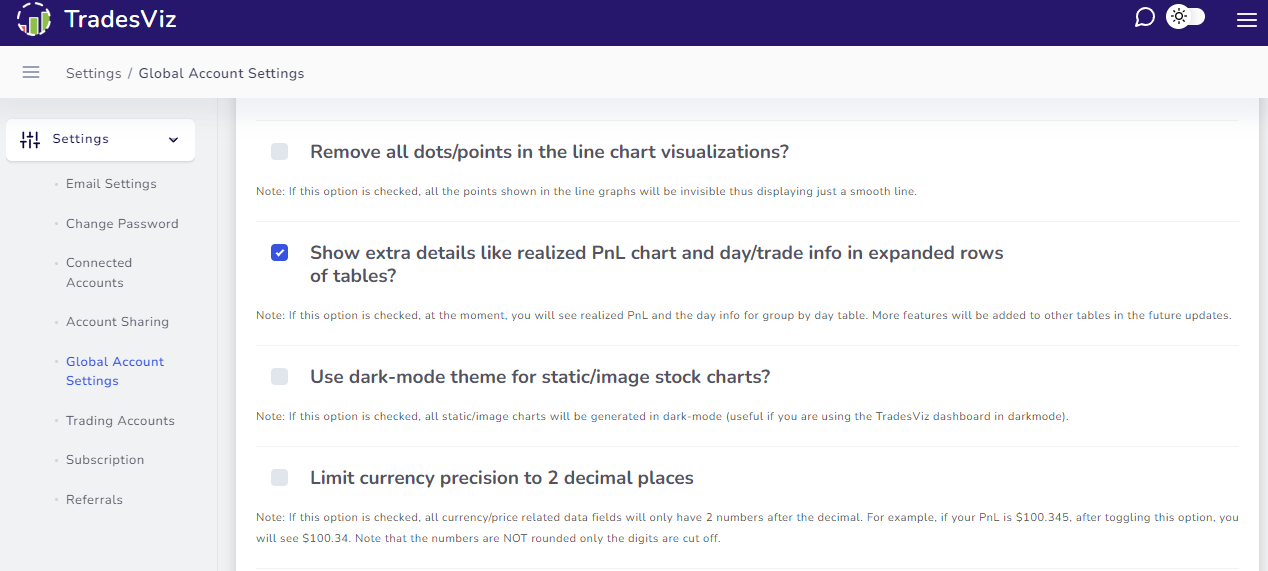Click the TradesViz logo icon
Viewport: 1268px width, 571px height.
(34, 19)
